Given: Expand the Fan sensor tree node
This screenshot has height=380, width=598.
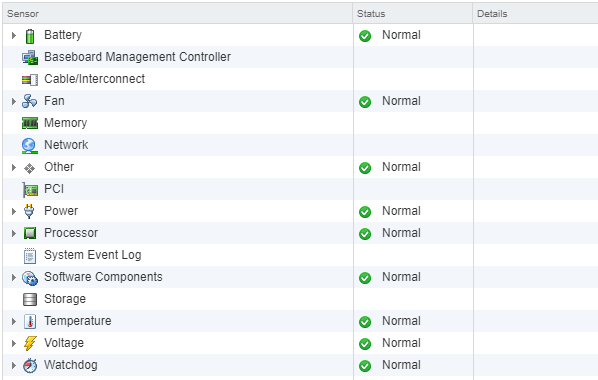Looking at the screenshot, I should point(14,101).
